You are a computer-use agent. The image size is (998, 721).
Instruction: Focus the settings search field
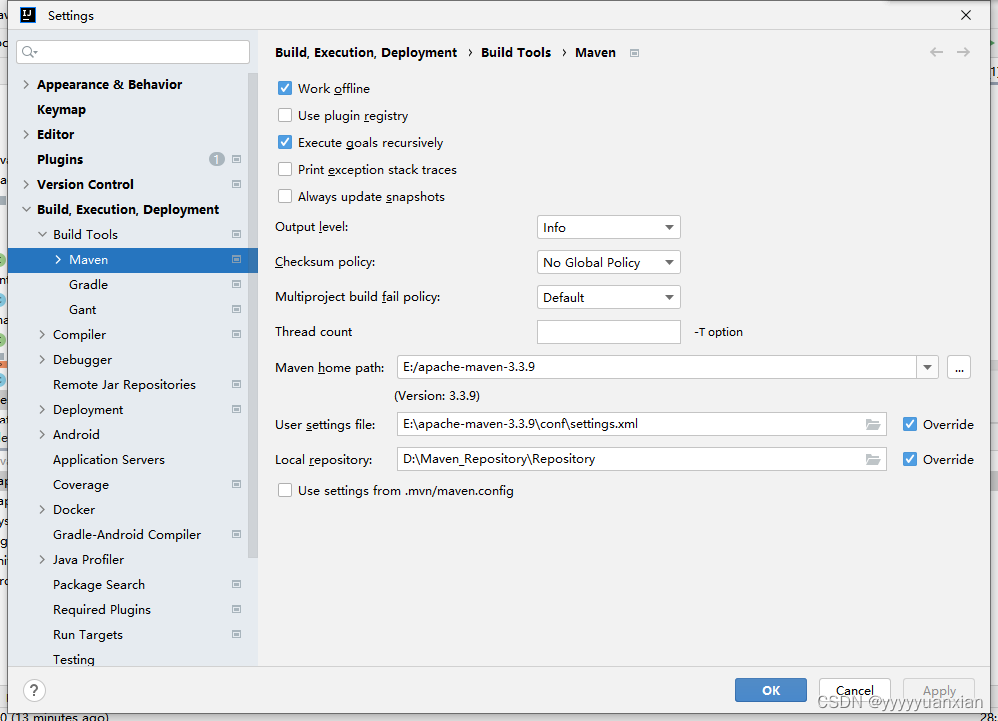coord(133,52)
